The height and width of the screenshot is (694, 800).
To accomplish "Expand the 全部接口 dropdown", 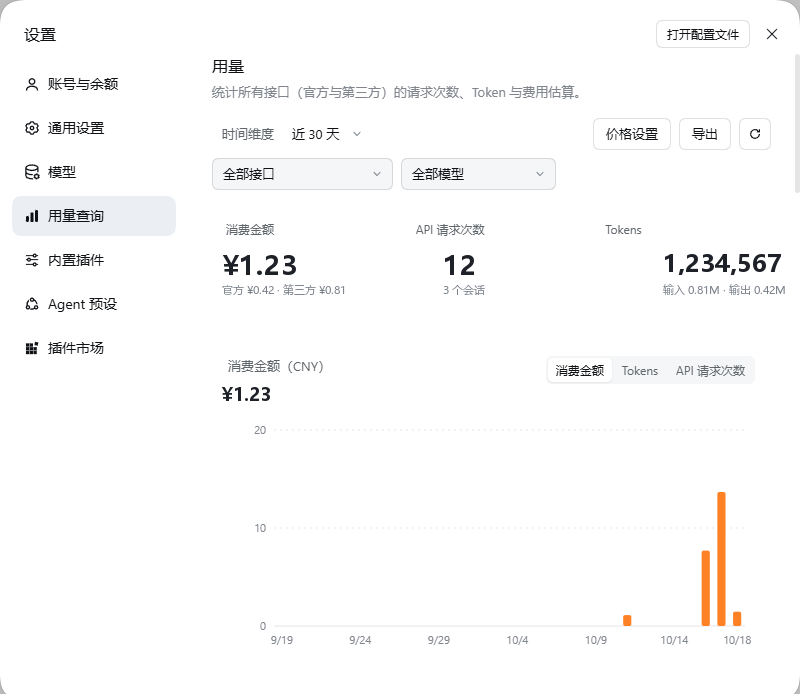I will [x=302, y=174].
